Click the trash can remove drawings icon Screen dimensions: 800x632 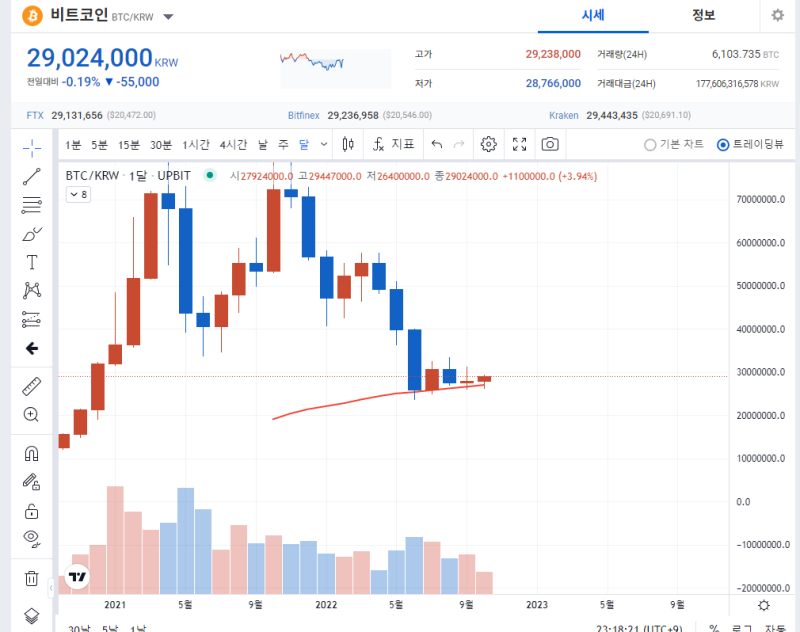(32, 578)
